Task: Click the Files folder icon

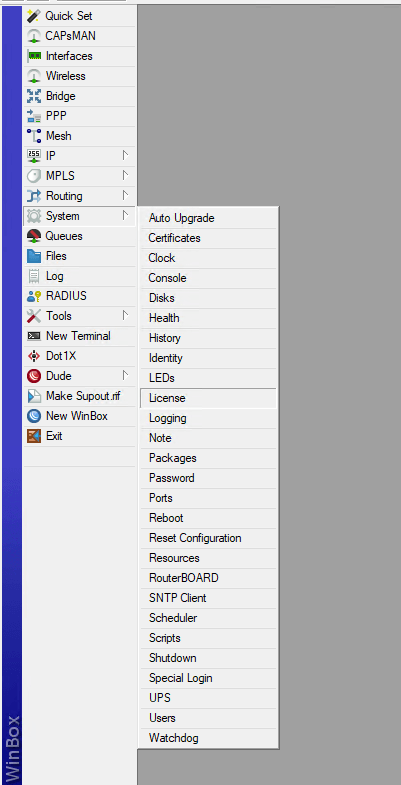Action: [34, 256]
